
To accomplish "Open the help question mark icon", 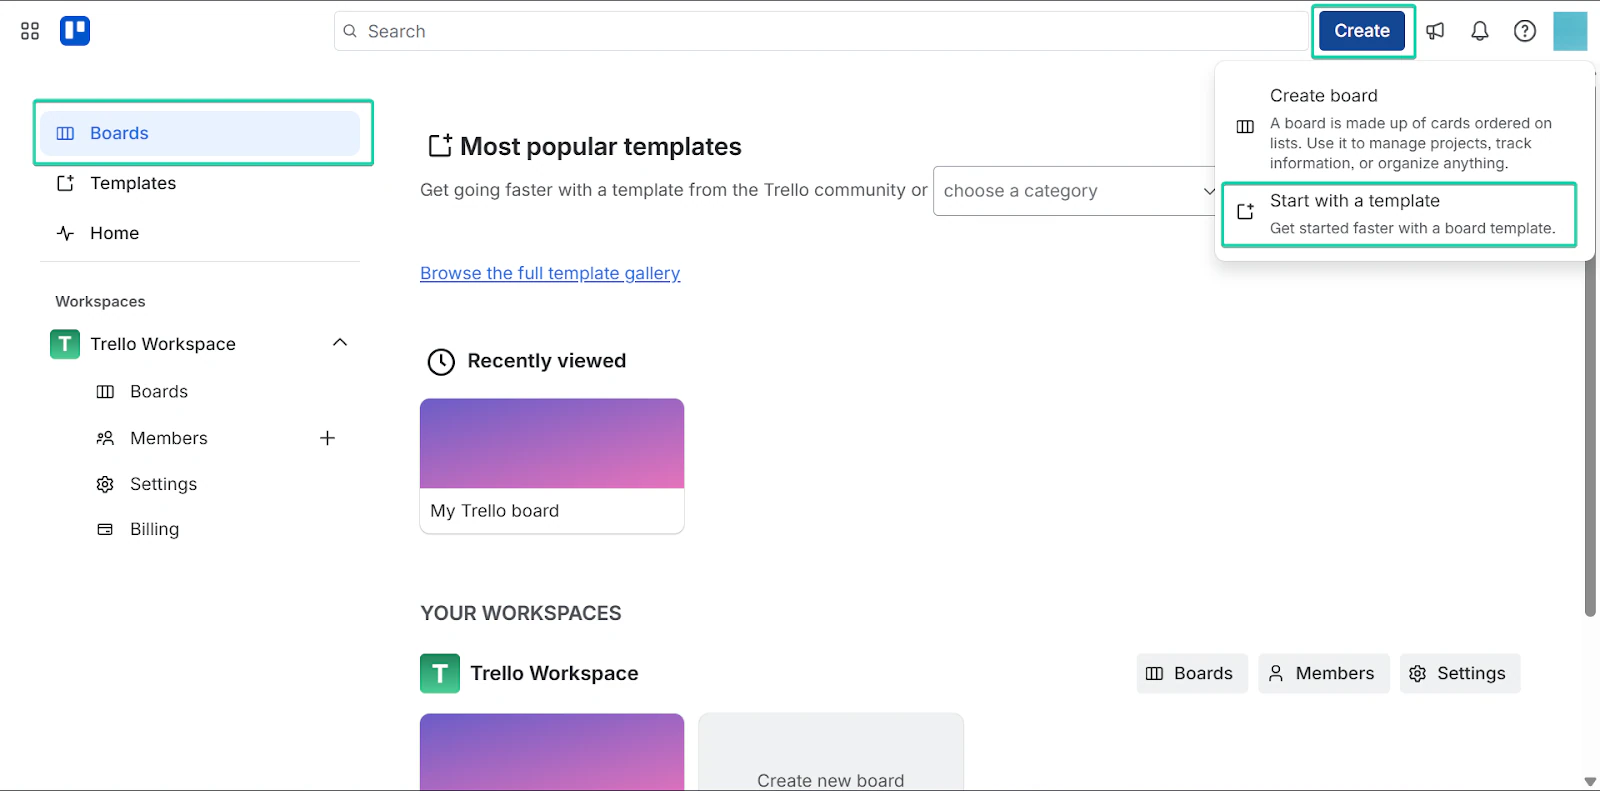I will (x=1525, y=31).
